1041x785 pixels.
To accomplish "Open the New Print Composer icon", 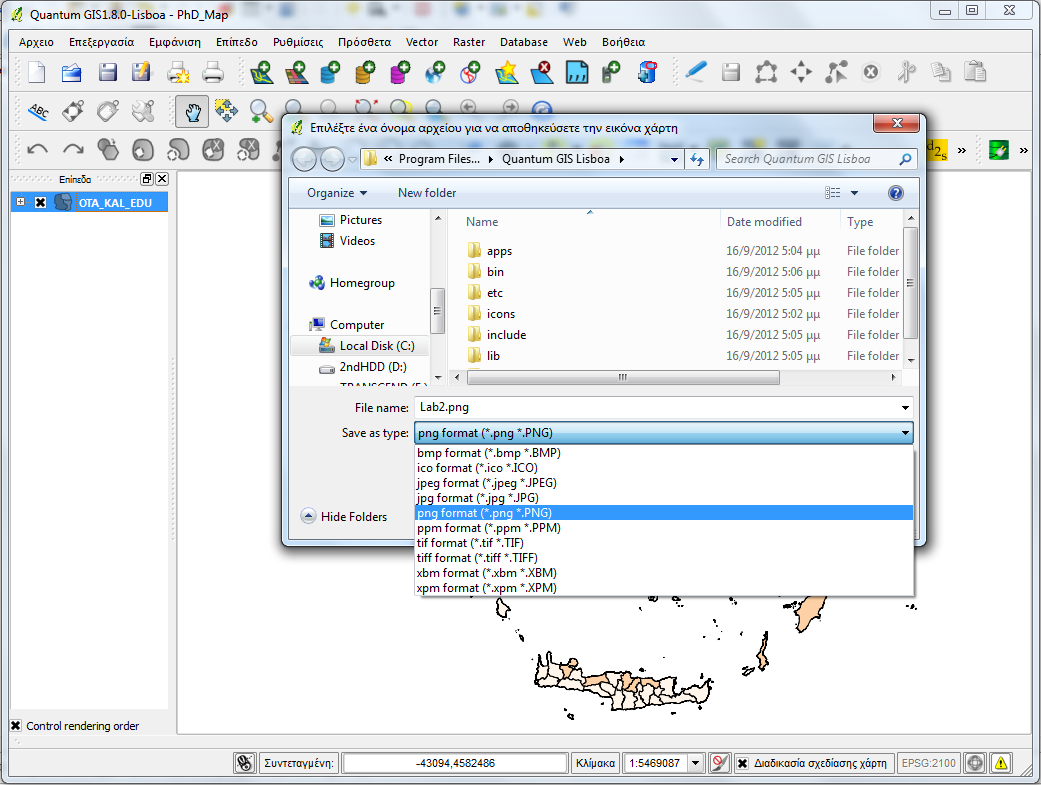I will (177, 72).
